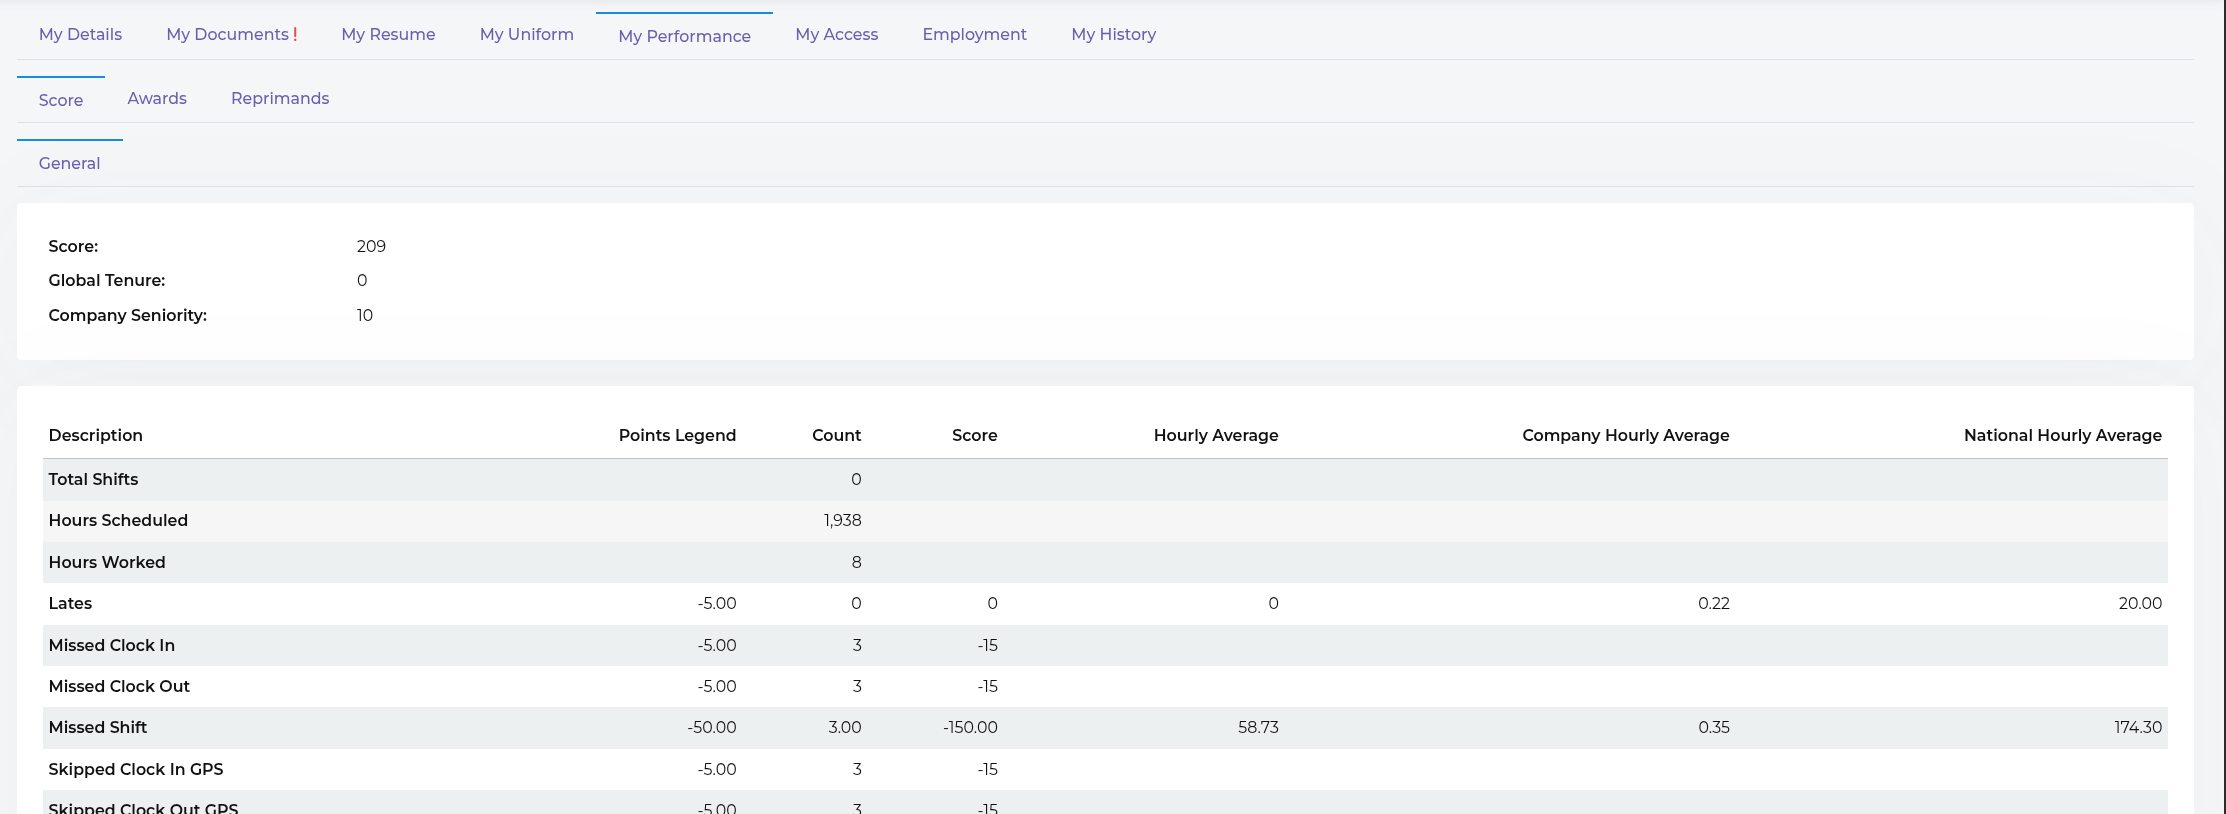Click the Company Seniority value 10
Screen dimensions: 2226x814
click(365, 315)
